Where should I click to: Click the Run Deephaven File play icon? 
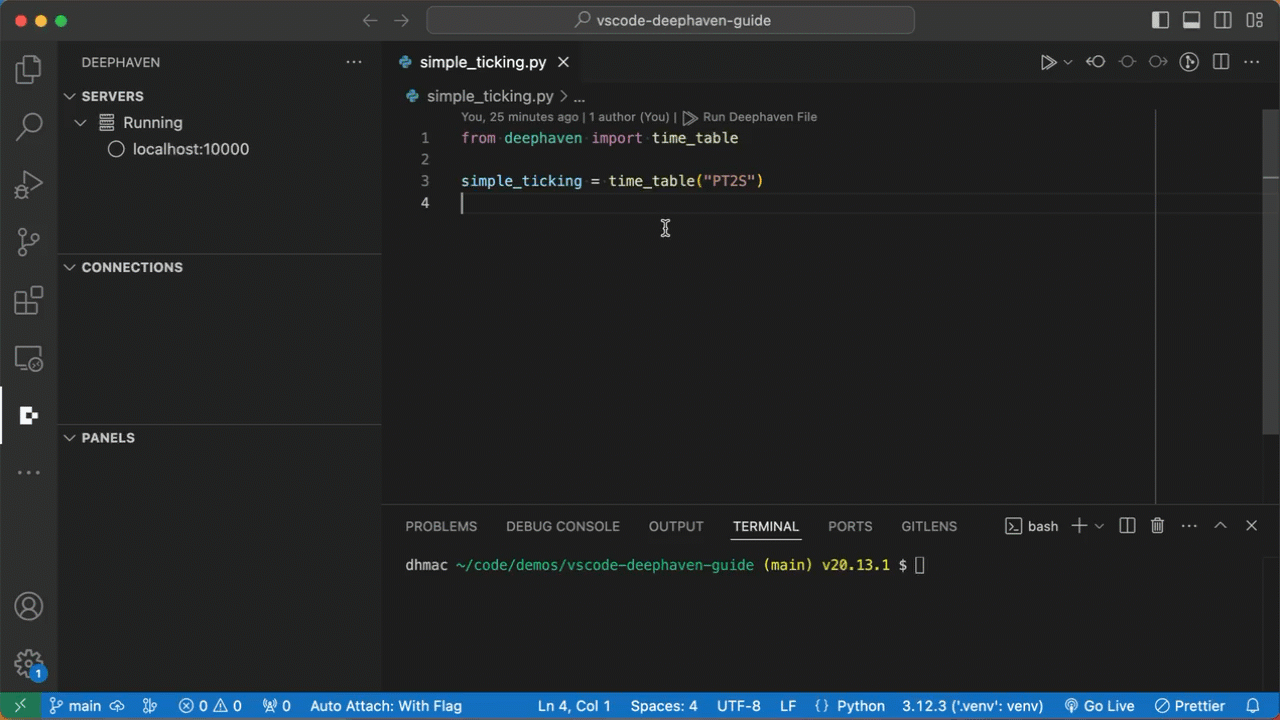(1047, 62)
